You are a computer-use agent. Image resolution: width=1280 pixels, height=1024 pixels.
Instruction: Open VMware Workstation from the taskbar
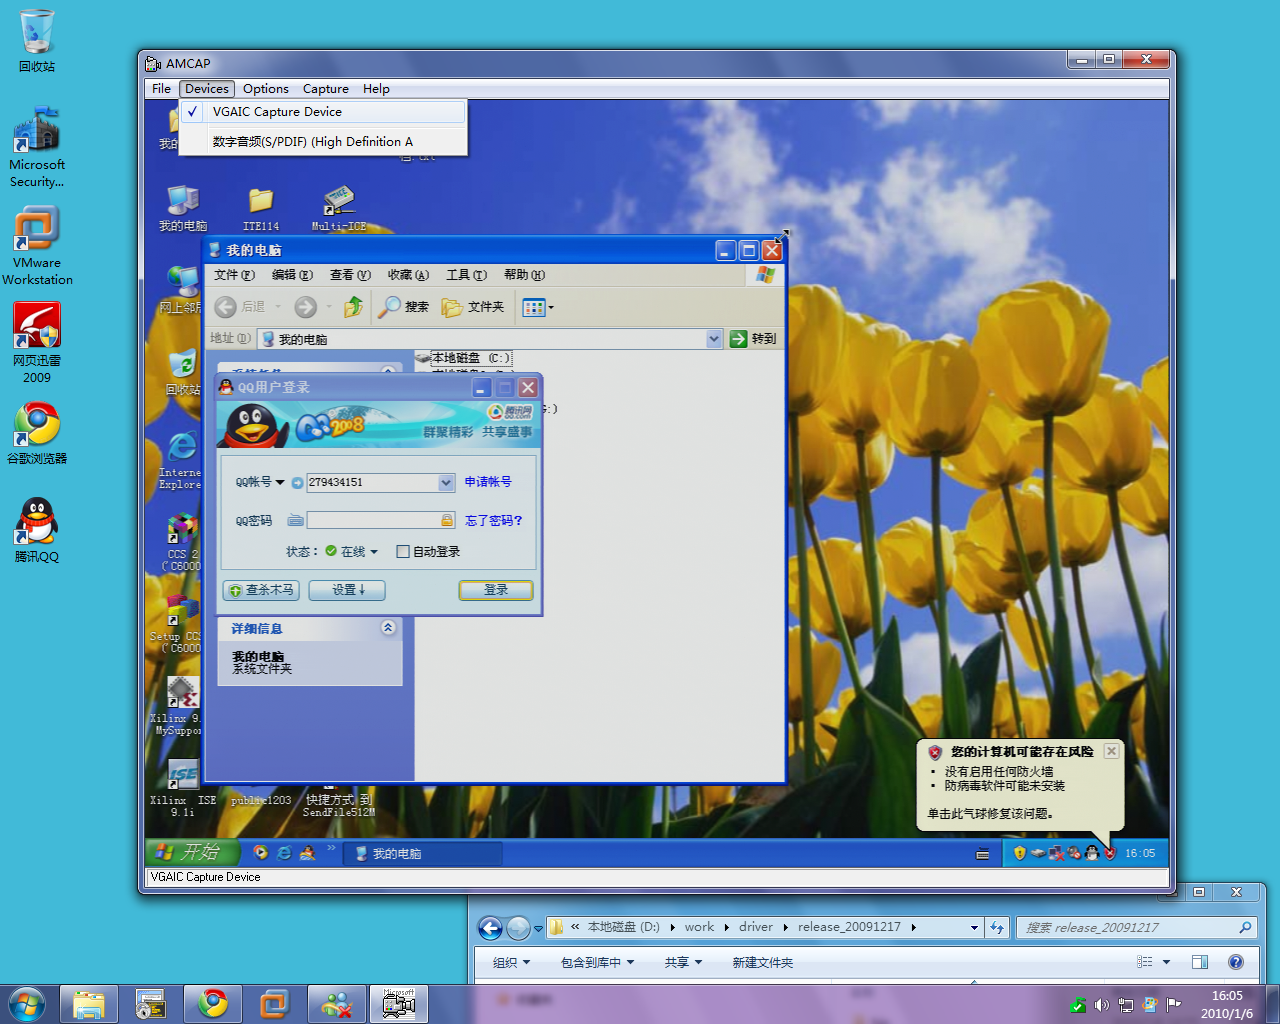pyautogui.click(x=274, y=1004)
